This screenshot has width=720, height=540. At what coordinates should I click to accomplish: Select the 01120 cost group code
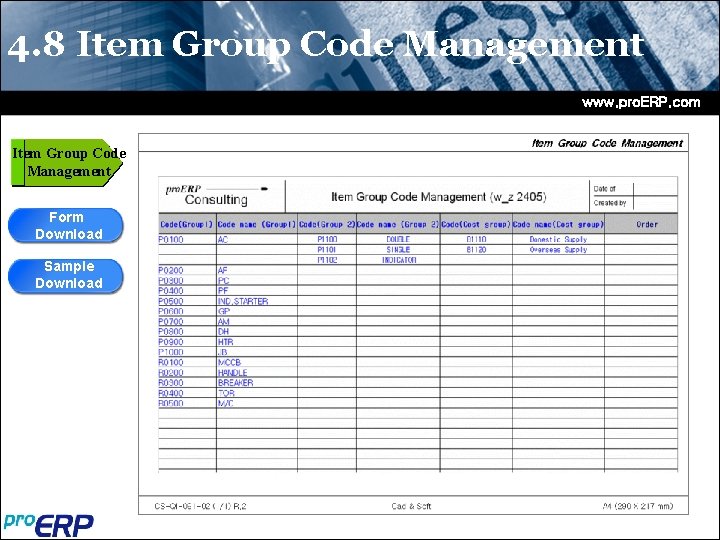476,250
